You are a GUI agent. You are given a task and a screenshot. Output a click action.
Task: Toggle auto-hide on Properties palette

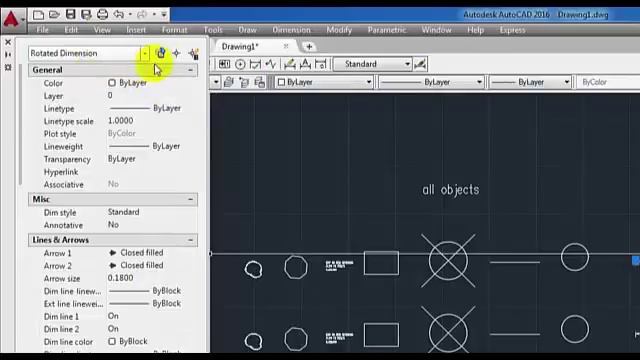click(x=8, y=54)
